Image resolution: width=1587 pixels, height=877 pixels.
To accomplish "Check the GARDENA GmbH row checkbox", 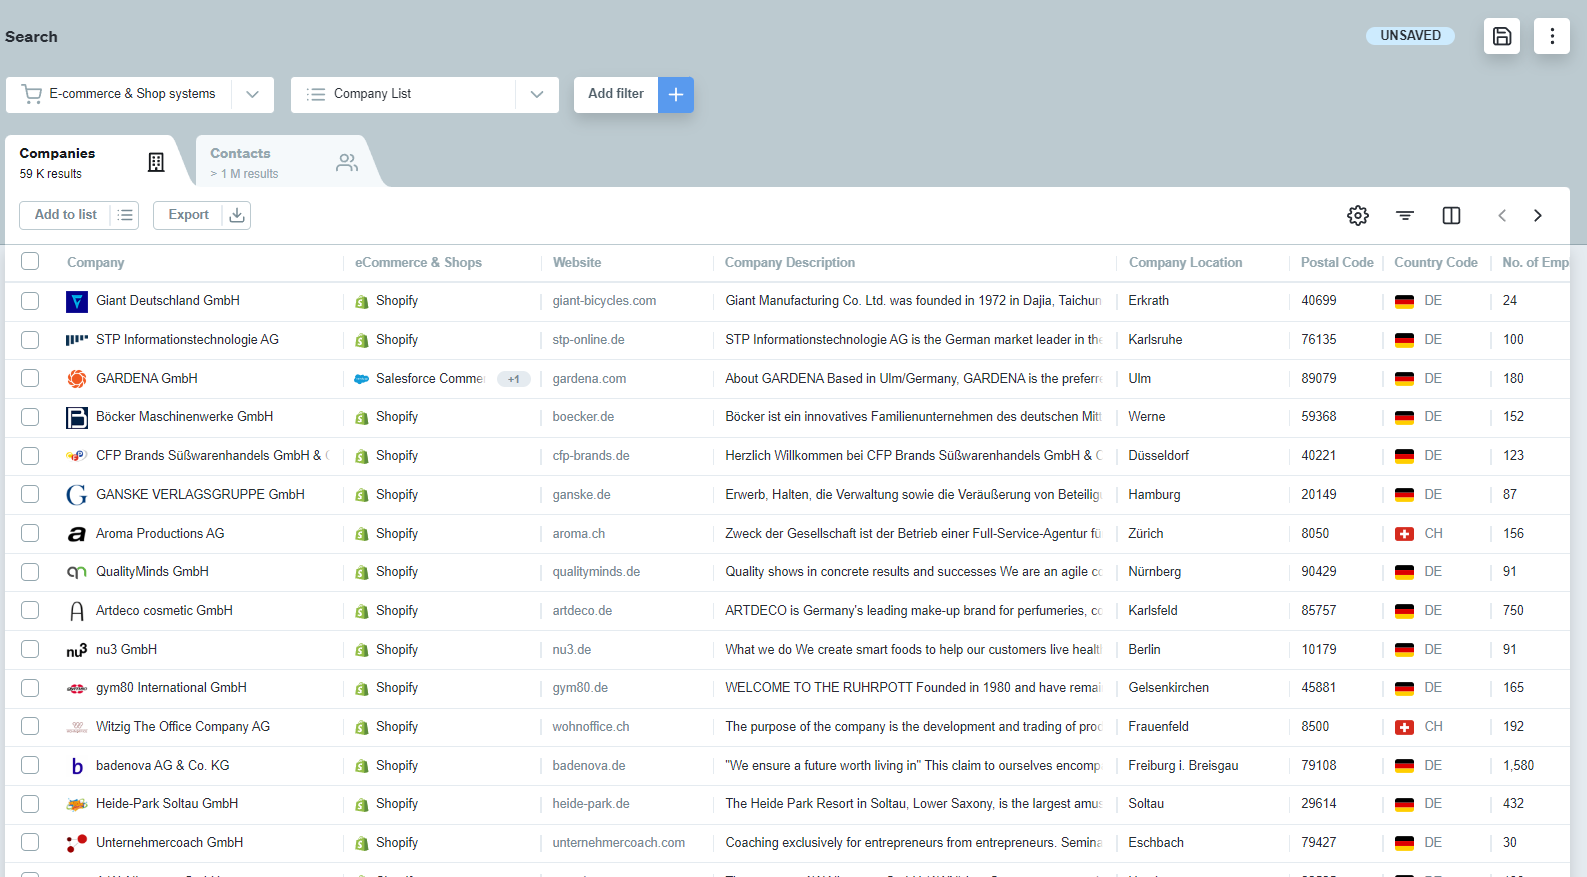I will pyautogui.click(x=30, y=378).
